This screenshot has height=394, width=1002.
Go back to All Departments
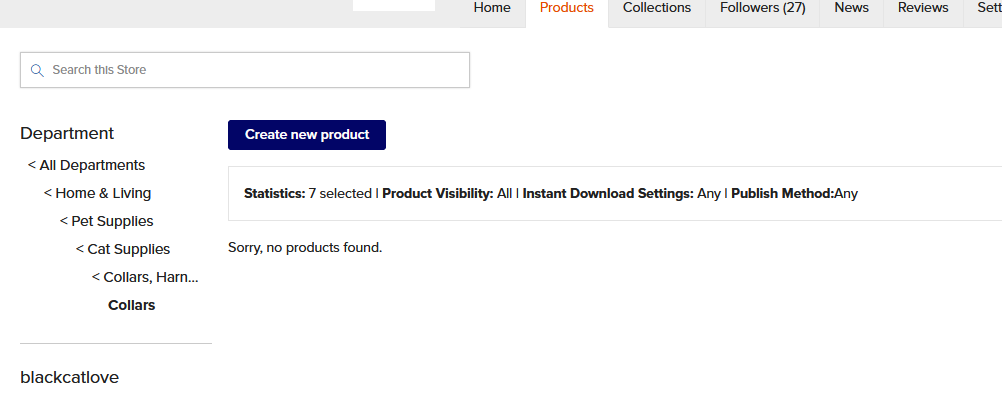(86, 165)
